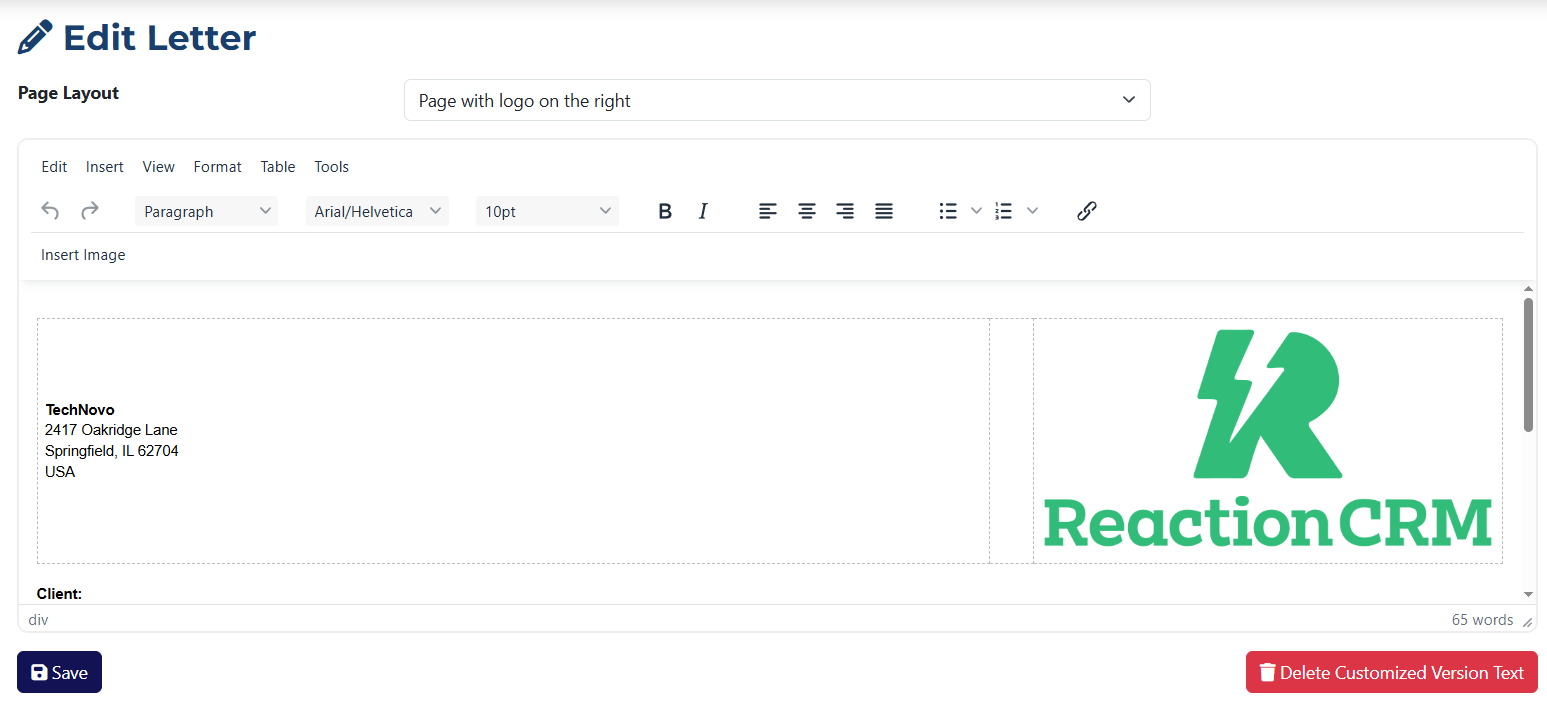Click the Undo icon
The width and height of the screenshot is (1547, 711).
pos(50,211)
